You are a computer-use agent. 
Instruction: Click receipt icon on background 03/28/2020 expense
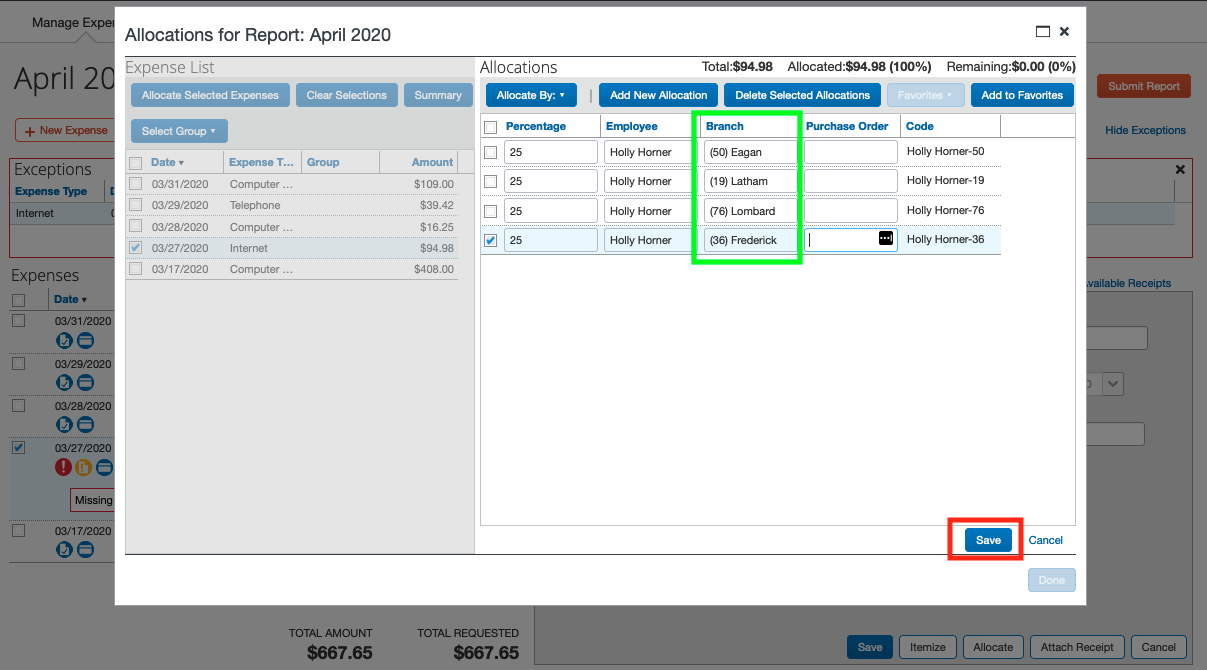[x=64, y=425]
